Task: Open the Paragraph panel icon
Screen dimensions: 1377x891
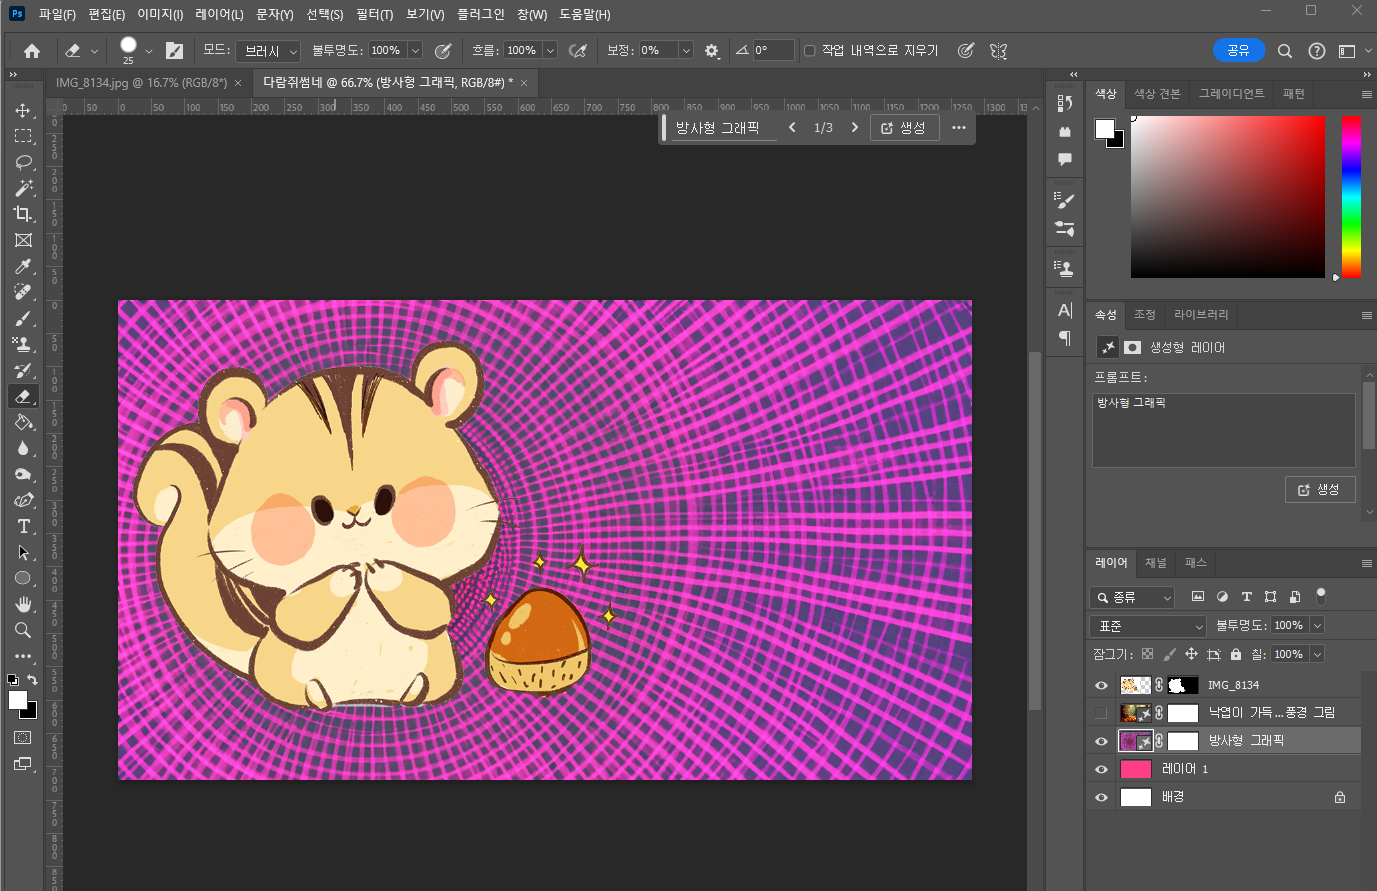Action: 1065,338
